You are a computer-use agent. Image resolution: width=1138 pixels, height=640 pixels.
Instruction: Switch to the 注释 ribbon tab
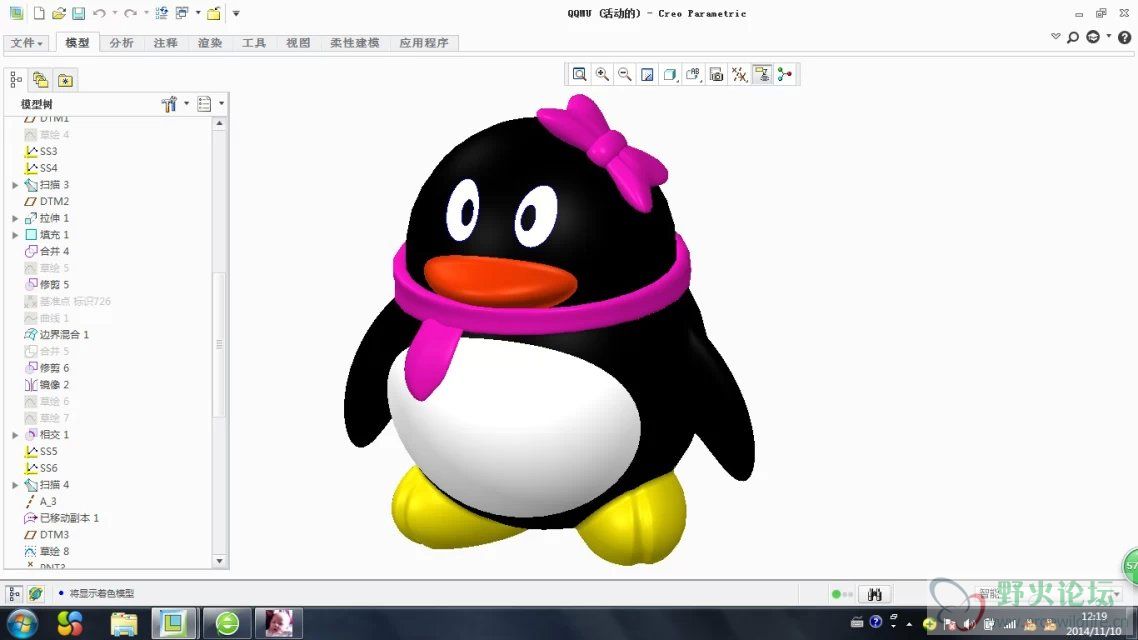[x=165, y=43]
